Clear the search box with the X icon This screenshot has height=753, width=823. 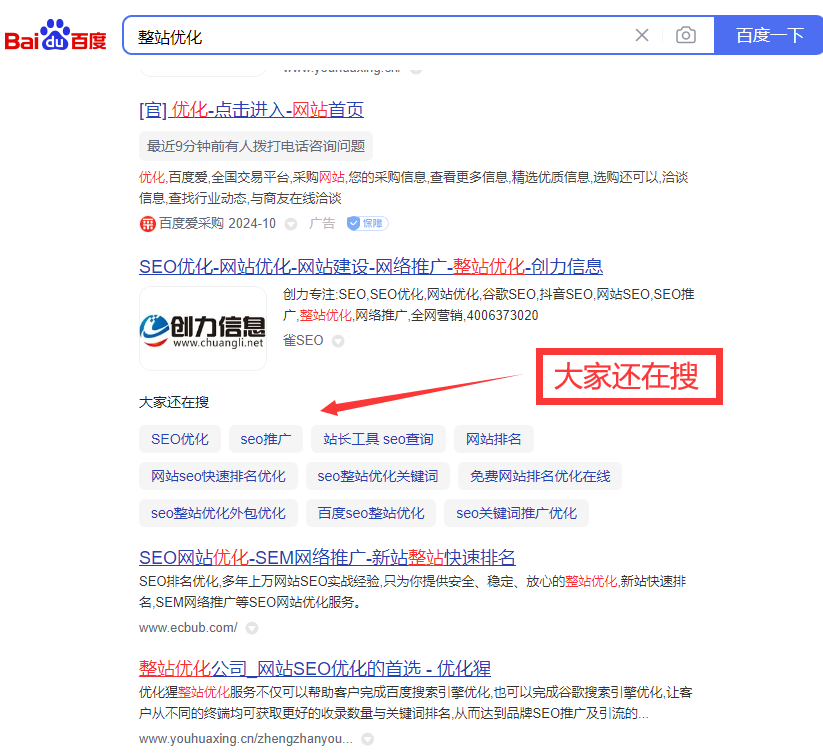tap(641, 35)
